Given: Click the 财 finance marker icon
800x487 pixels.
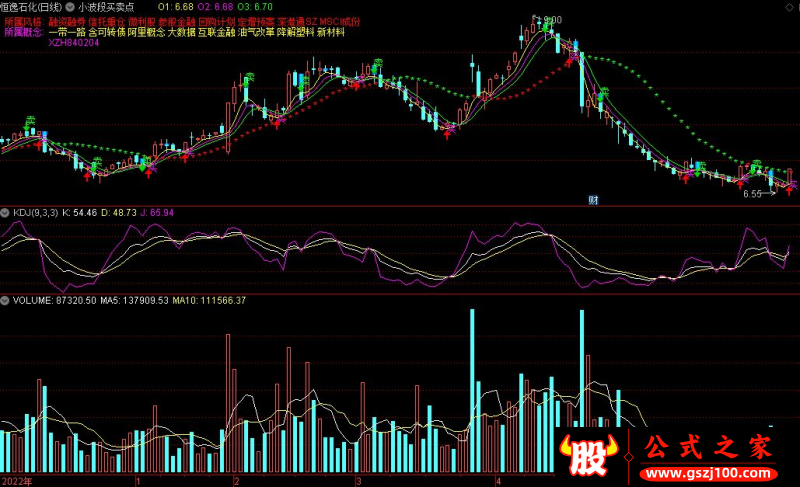Looking at the screenshot, I should [x=593, y=200].
